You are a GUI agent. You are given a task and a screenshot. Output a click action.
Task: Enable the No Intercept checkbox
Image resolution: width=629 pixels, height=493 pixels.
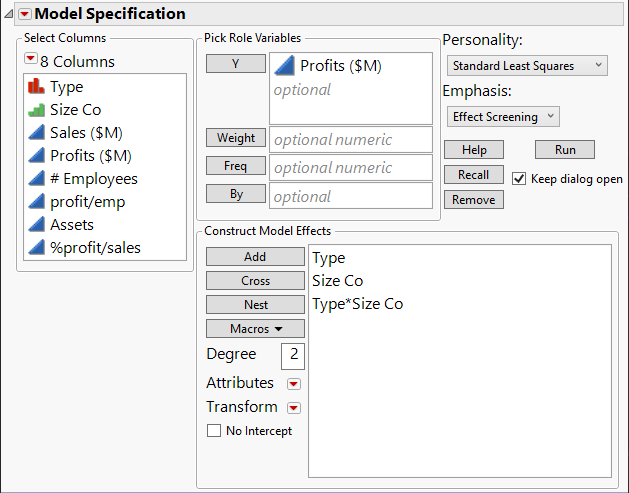point(213,431)
